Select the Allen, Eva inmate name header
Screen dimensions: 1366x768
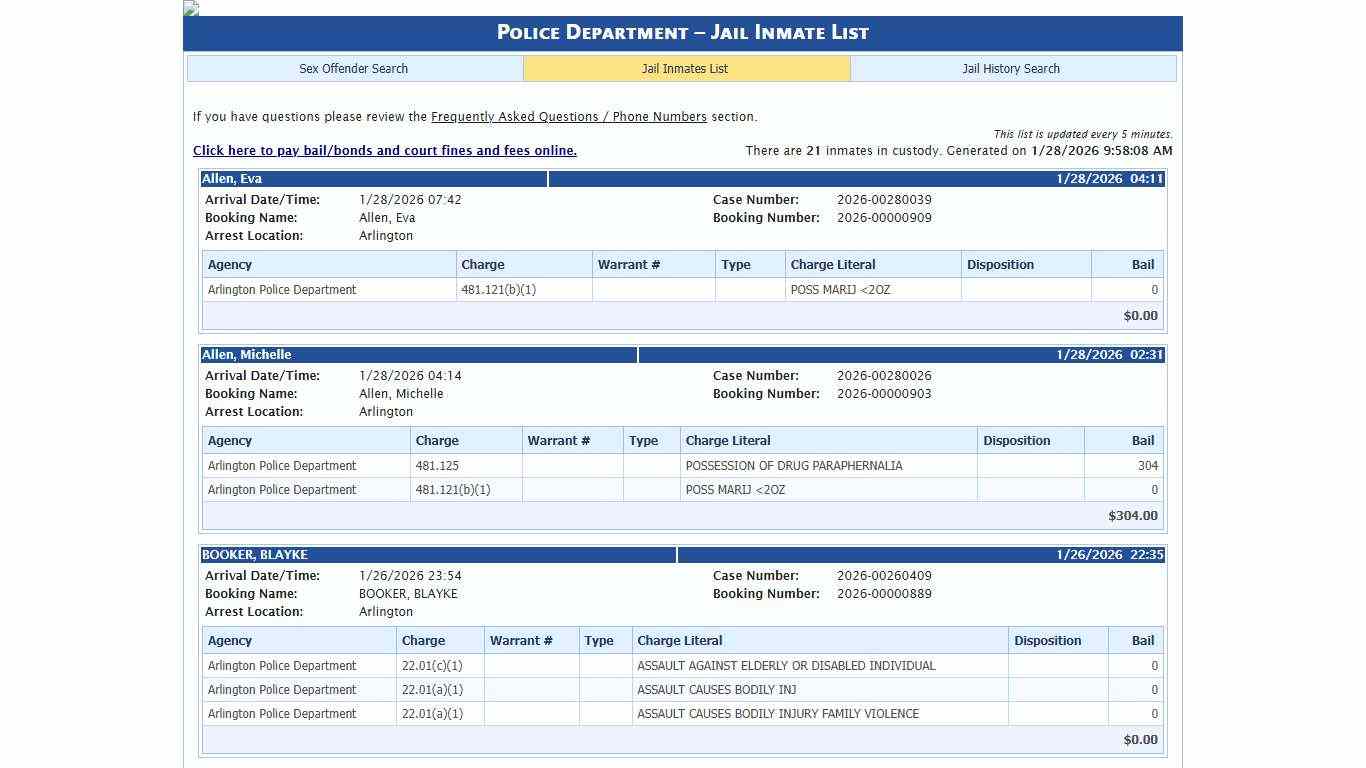click(232, 179)
